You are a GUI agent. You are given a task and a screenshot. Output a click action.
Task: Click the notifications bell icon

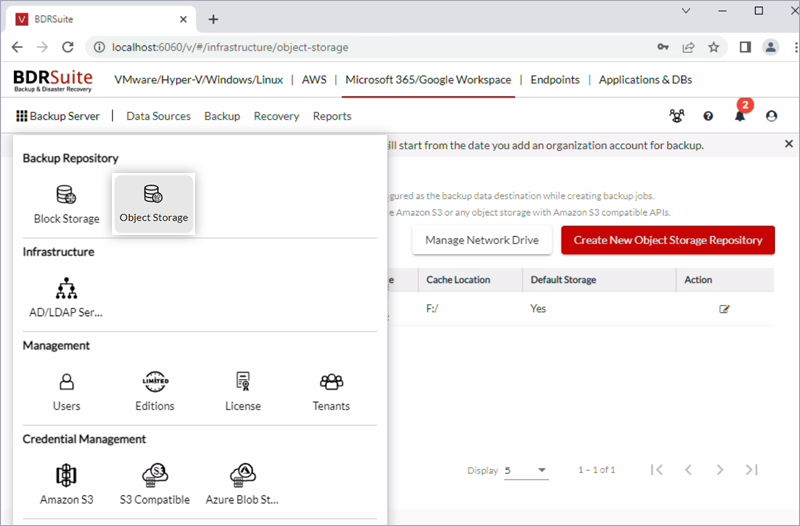click(x=740, y=116)
